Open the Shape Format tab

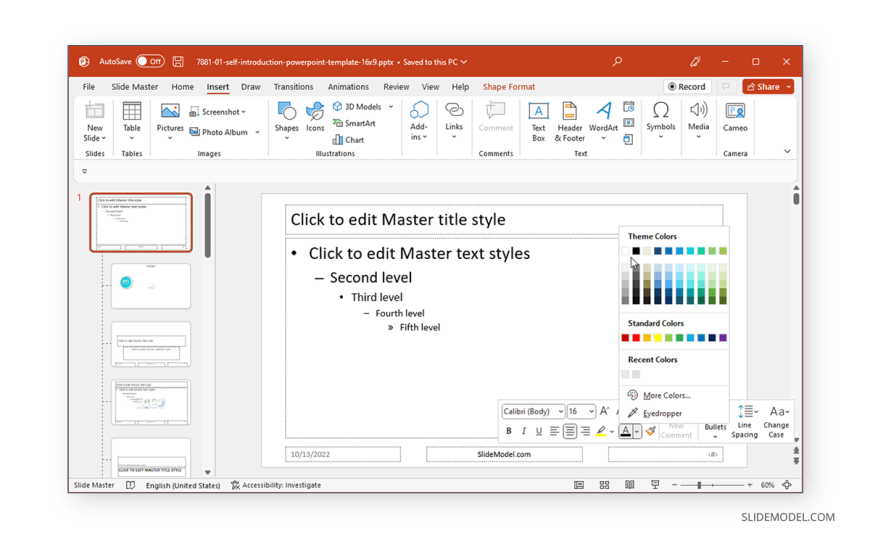(x=508, y=87)
